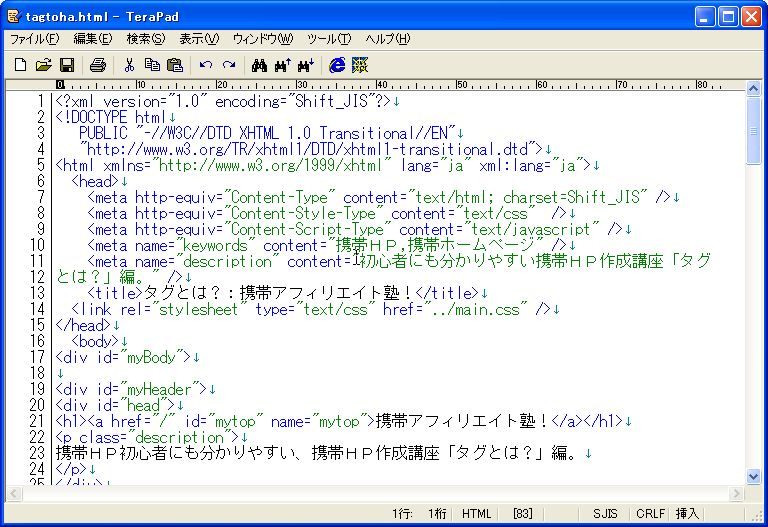Open the ヘルプ(H) menu

click(387, 39)
